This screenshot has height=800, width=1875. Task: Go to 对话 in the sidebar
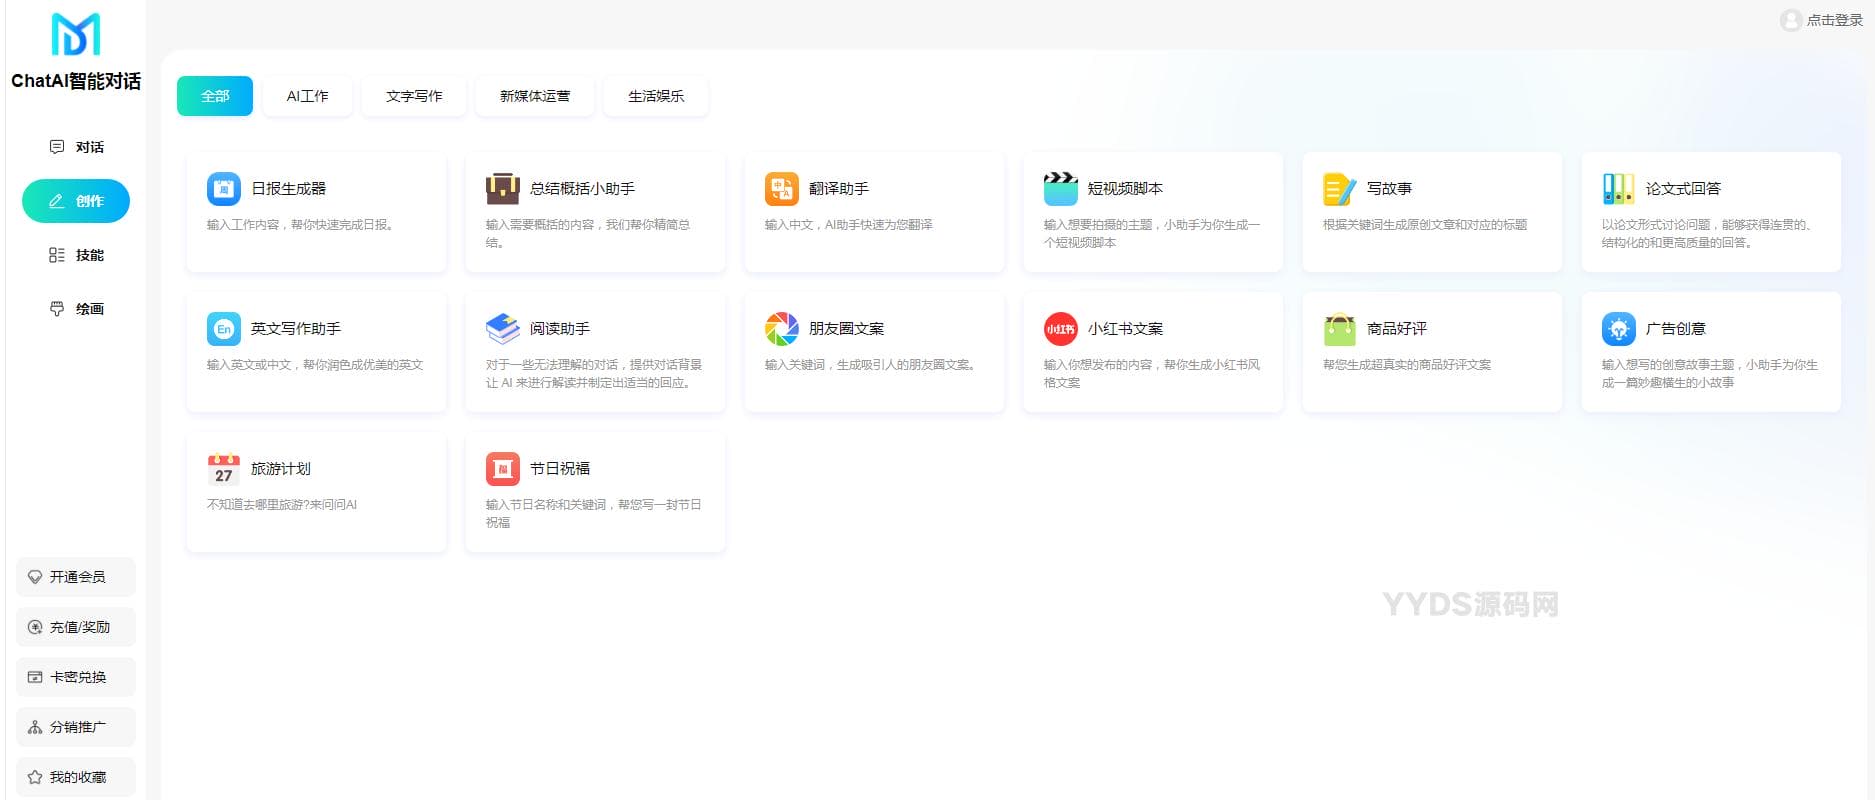tap(76, 147)
